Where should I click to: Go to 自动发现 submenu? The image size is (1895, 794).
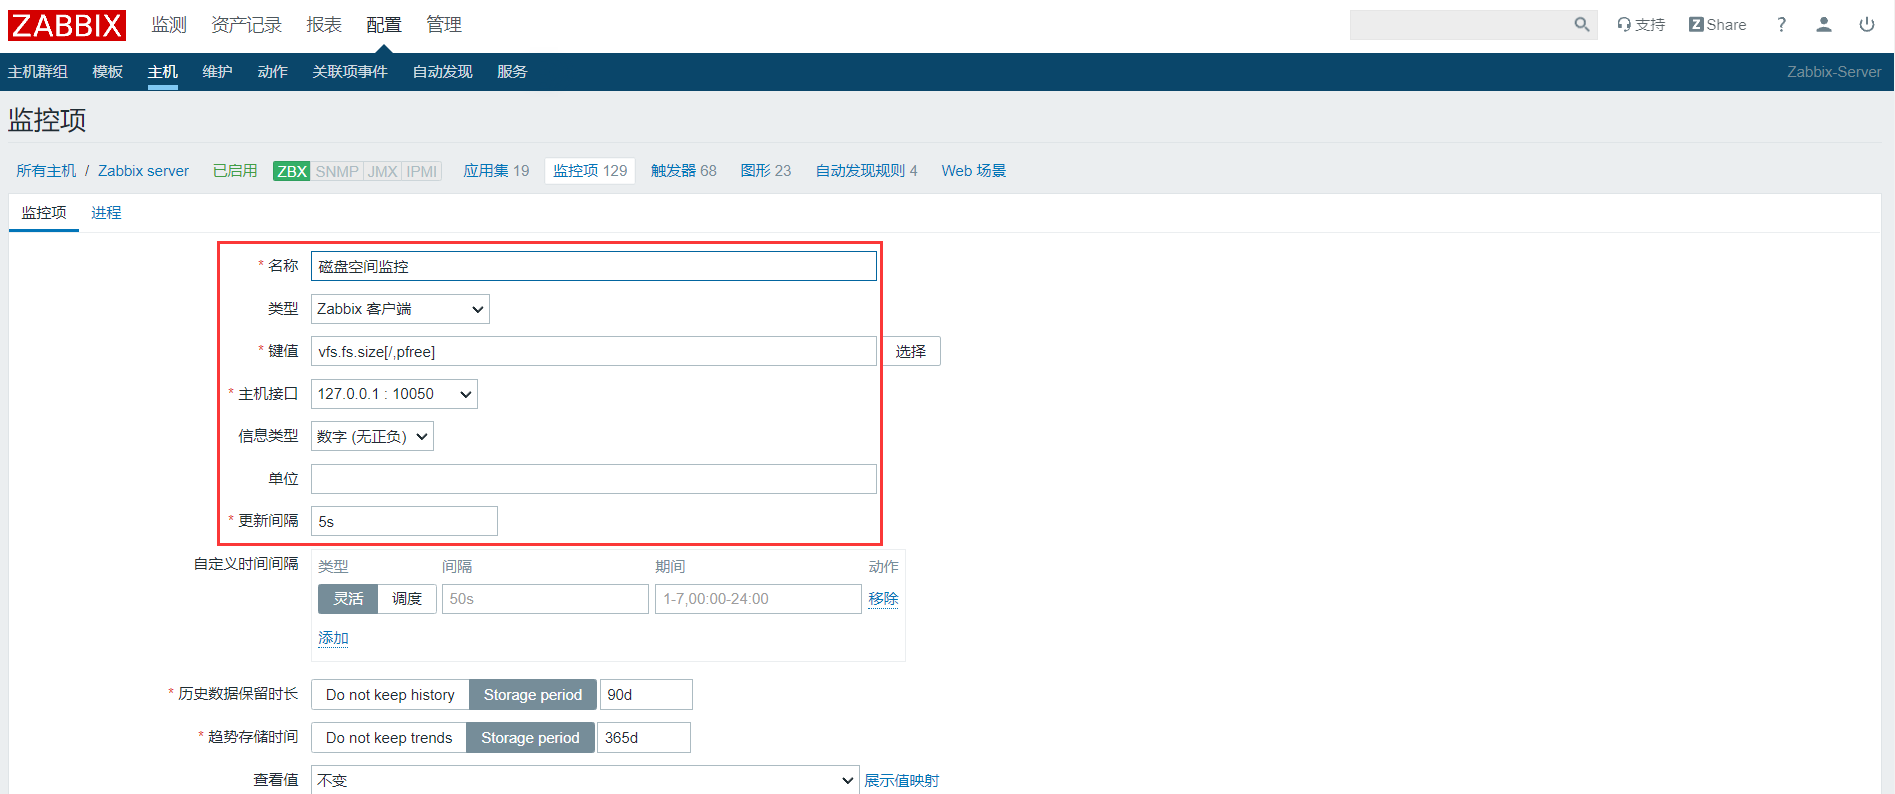coord(442,72)
